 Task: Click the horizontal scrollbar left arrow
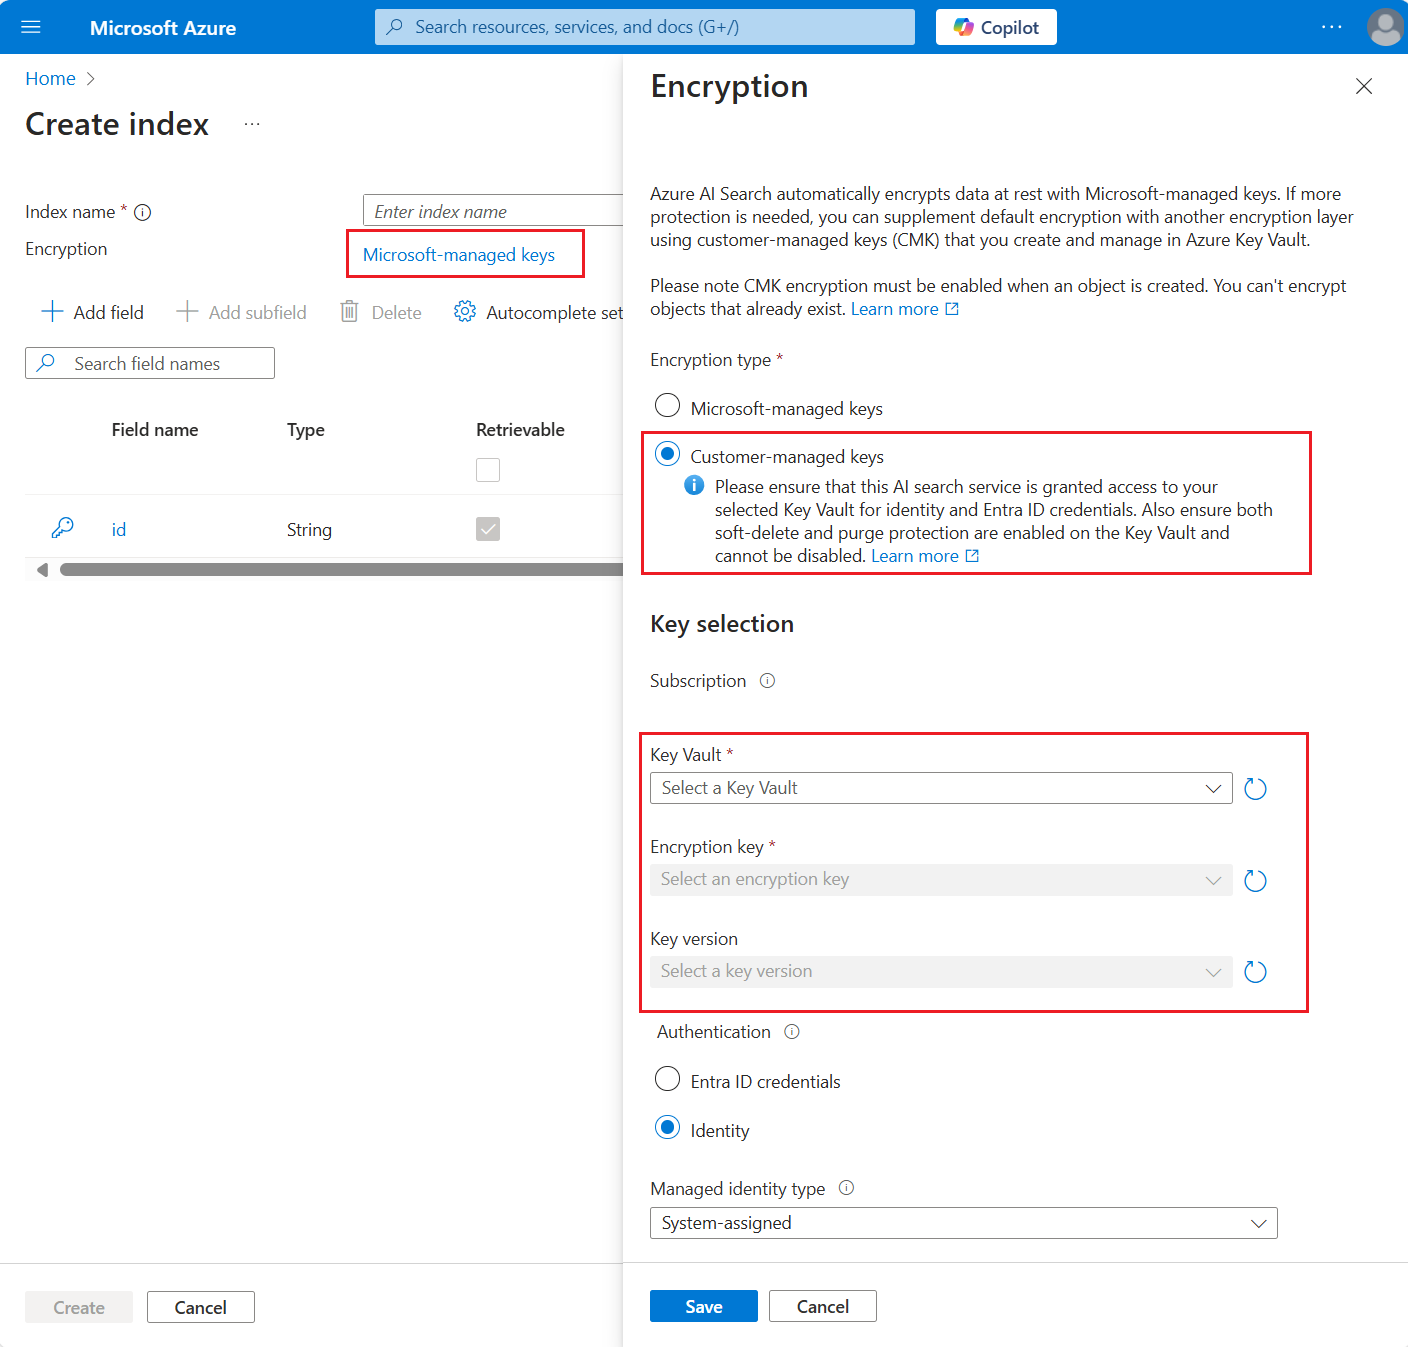click(42, 570)
